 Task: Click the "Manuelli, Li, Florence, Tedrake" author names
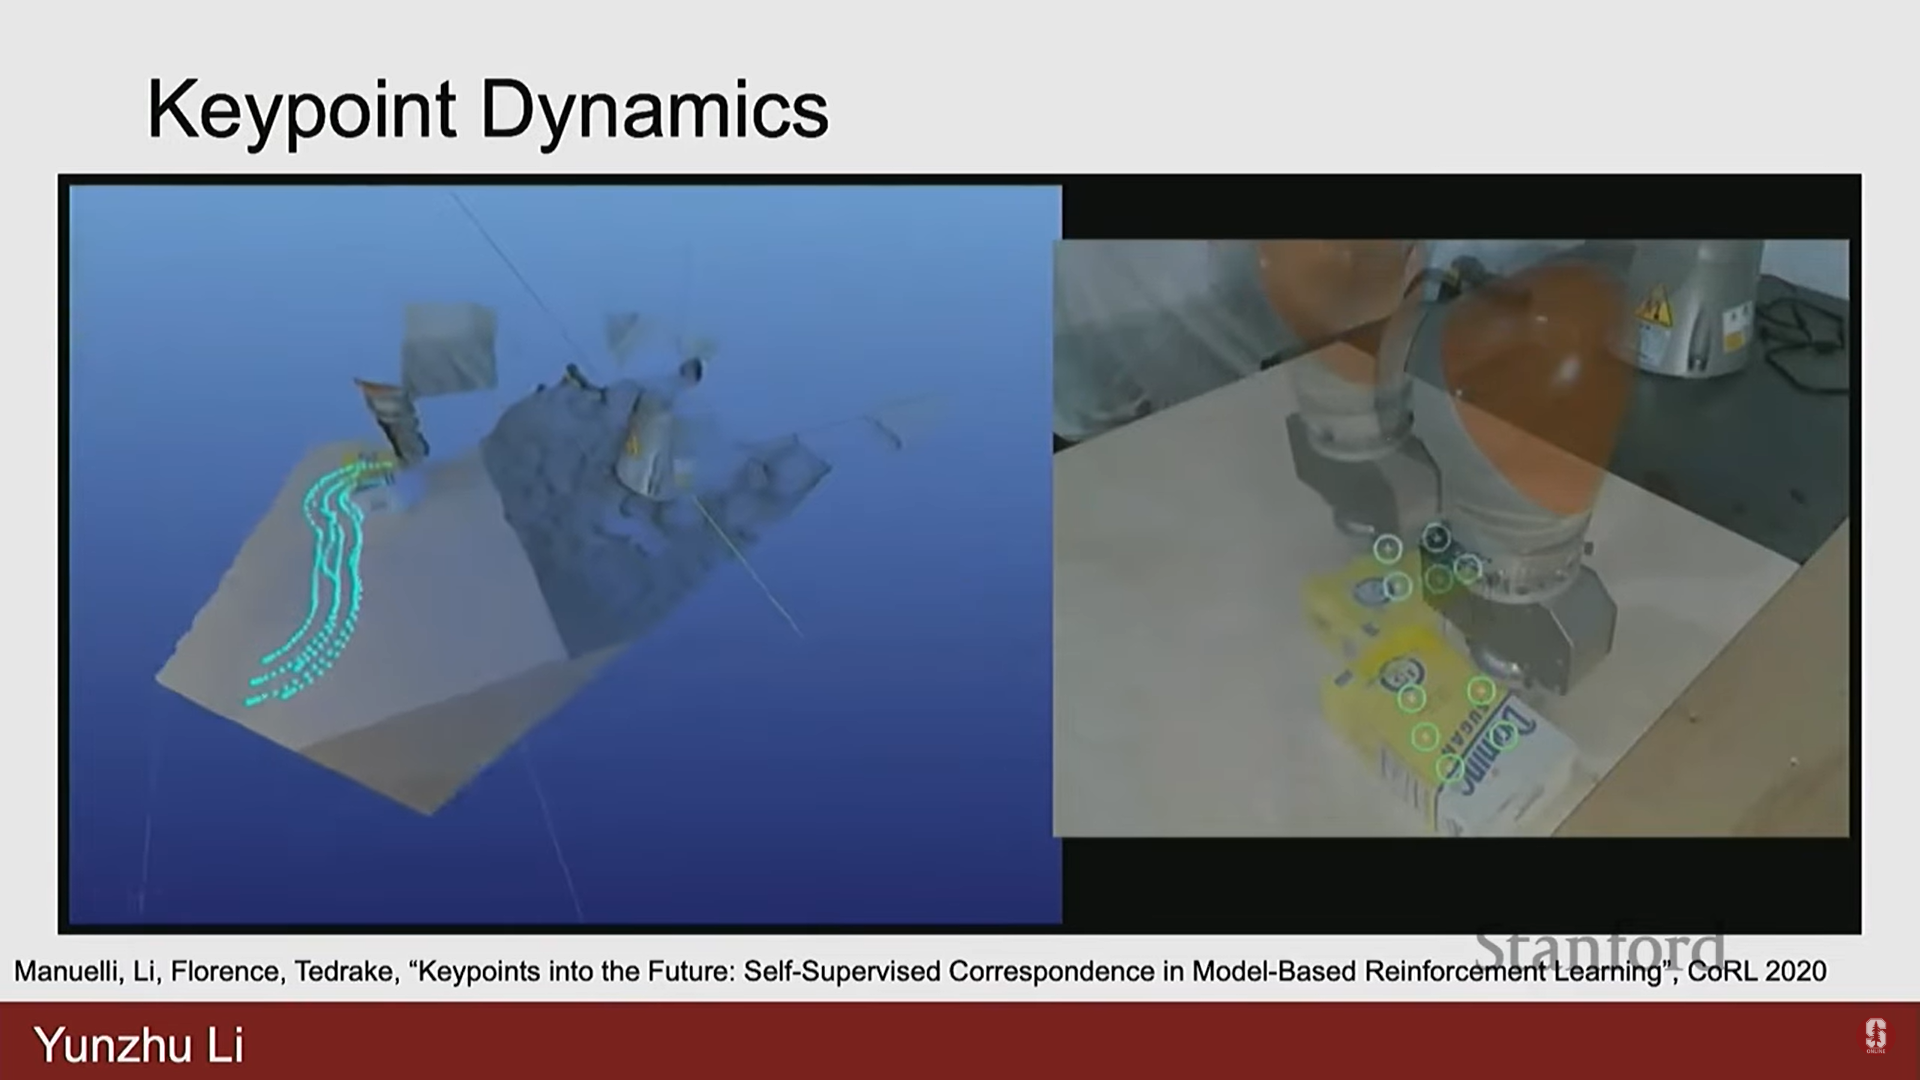click(x=205, y=971)
